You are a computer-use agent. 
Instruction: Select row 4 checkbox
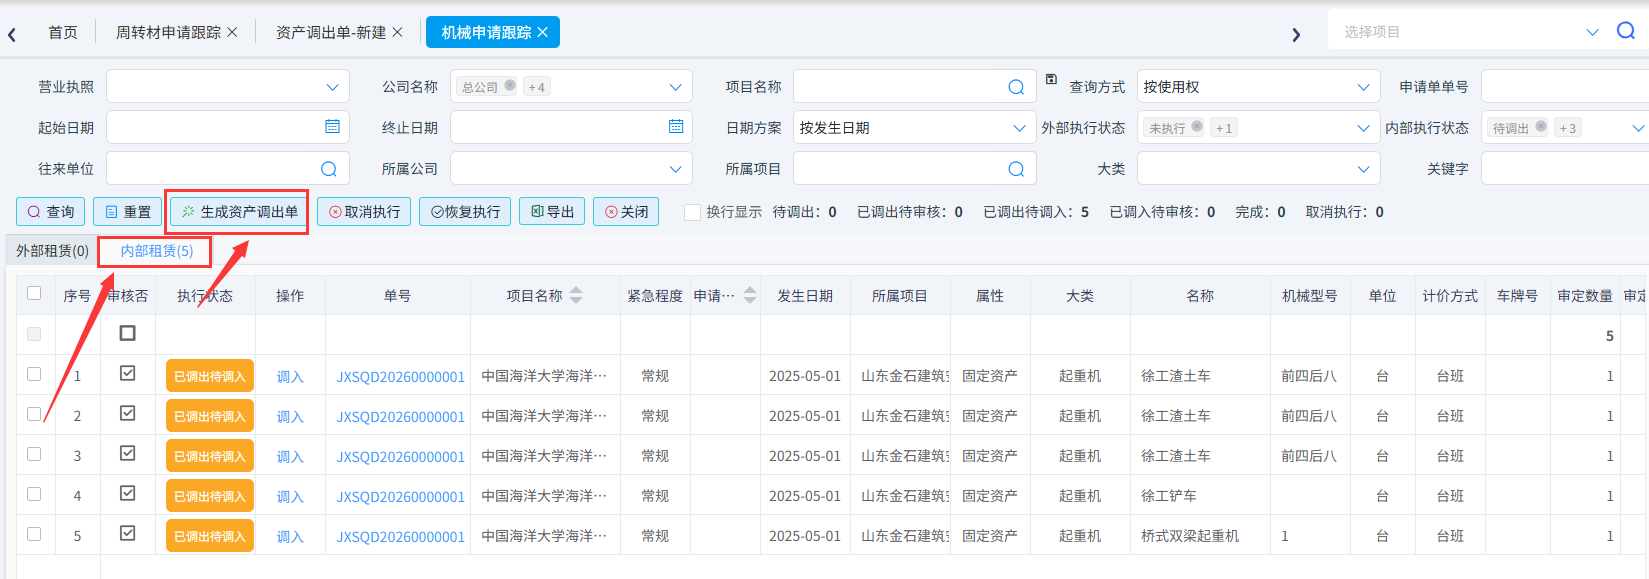tap(34, 494)
